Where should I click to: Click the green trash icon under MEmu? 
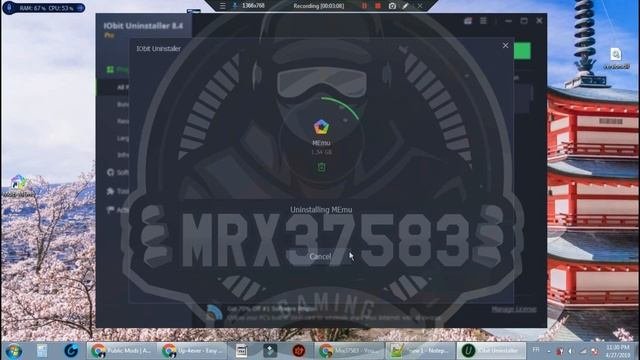pyautogui.click(x=322, y=167)
